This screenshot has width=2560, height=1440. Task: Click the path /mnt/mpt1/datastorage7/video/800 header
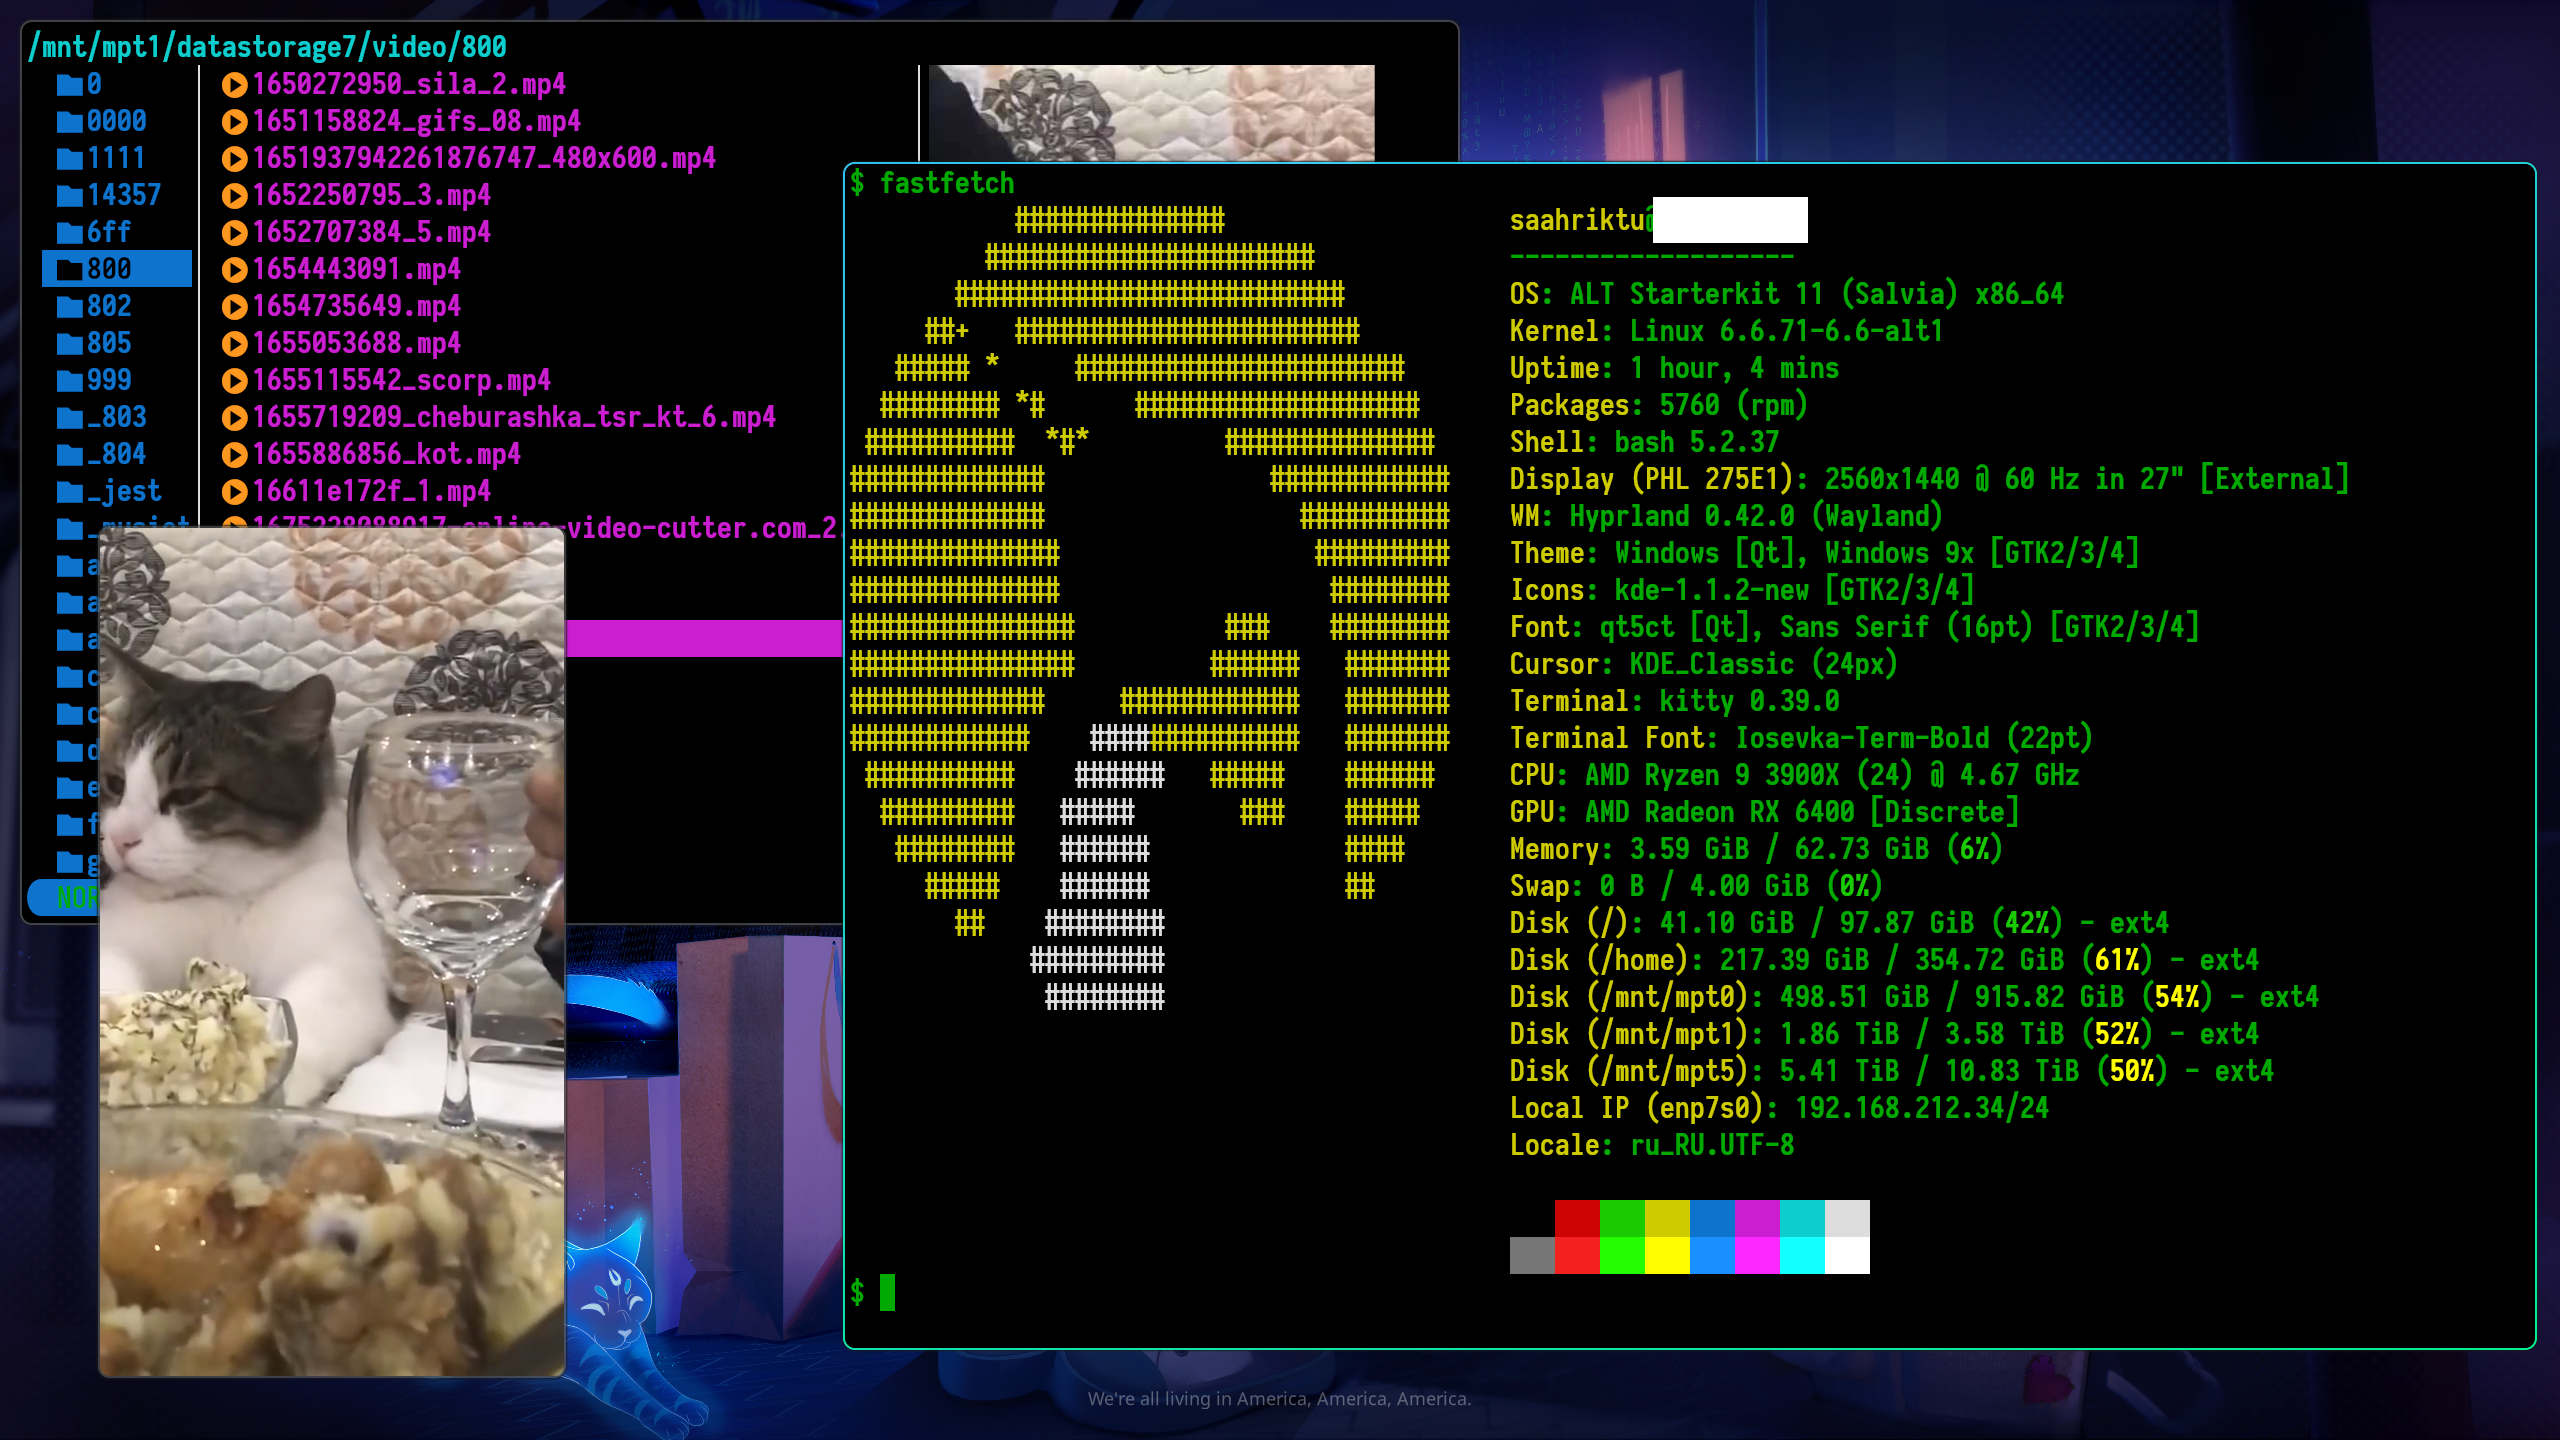click(268, 46)
